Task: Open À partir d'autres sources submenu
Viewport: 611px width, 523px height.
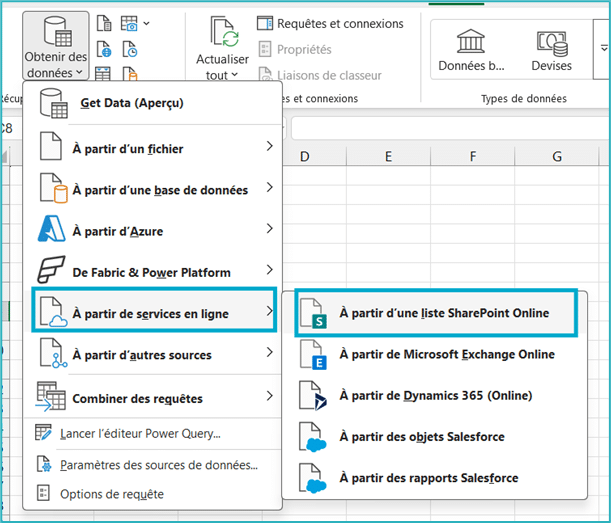Action: coord(152,354)
